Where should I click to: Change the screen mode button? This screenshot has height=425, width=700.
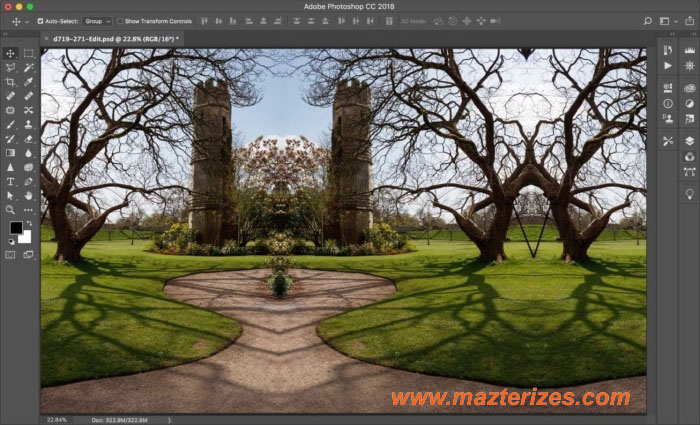pyautogui.click(x=29, y=254)
